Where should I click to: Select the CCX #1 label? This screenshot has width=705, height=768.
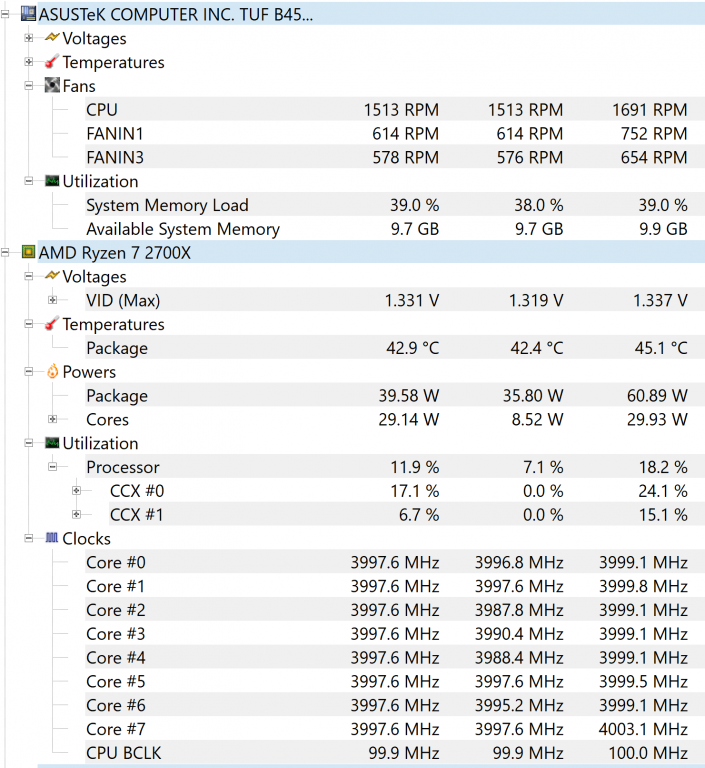[x=137, y=515]
